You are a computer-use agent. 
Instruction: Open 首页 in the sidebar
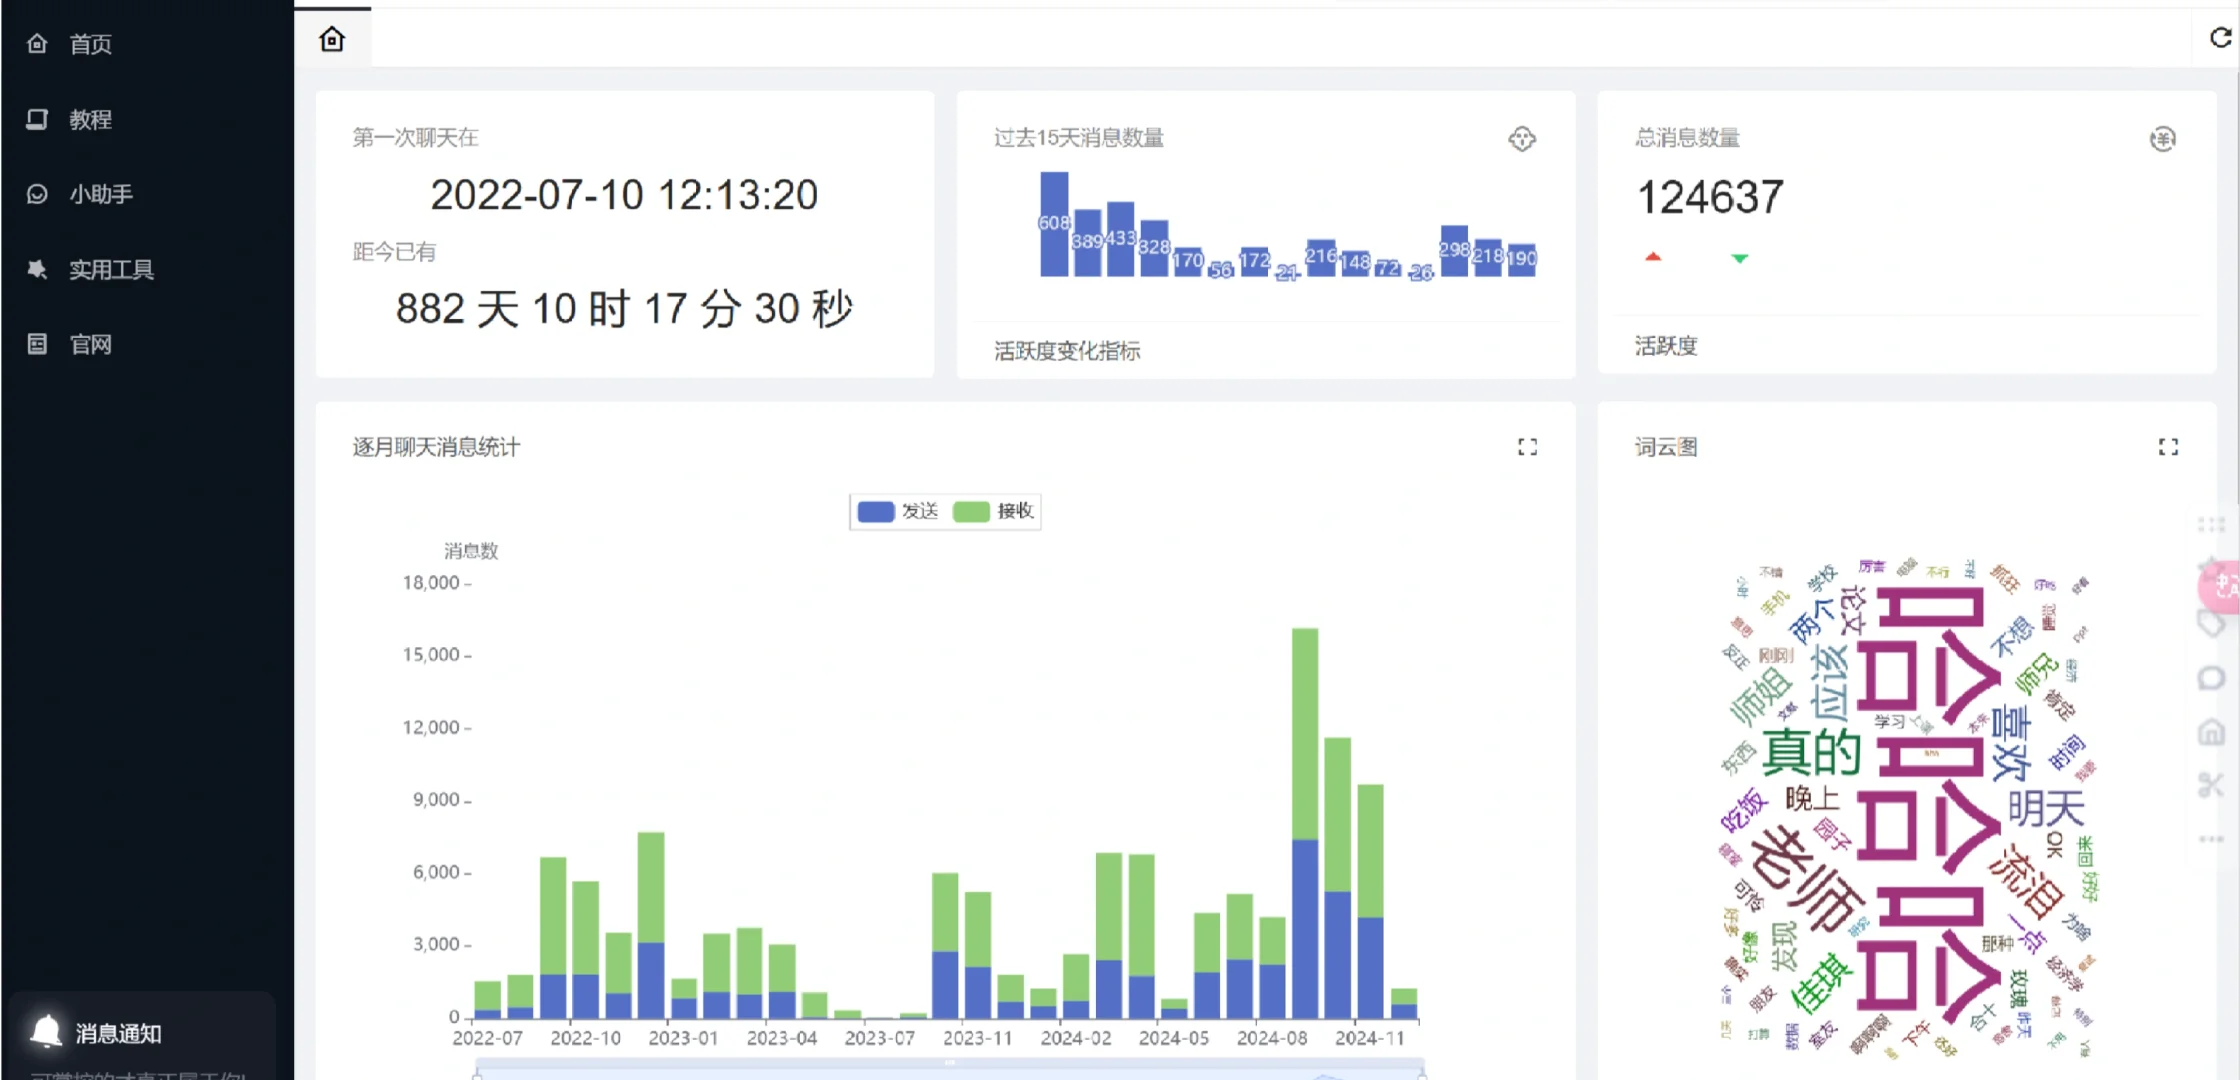point(90,44)
